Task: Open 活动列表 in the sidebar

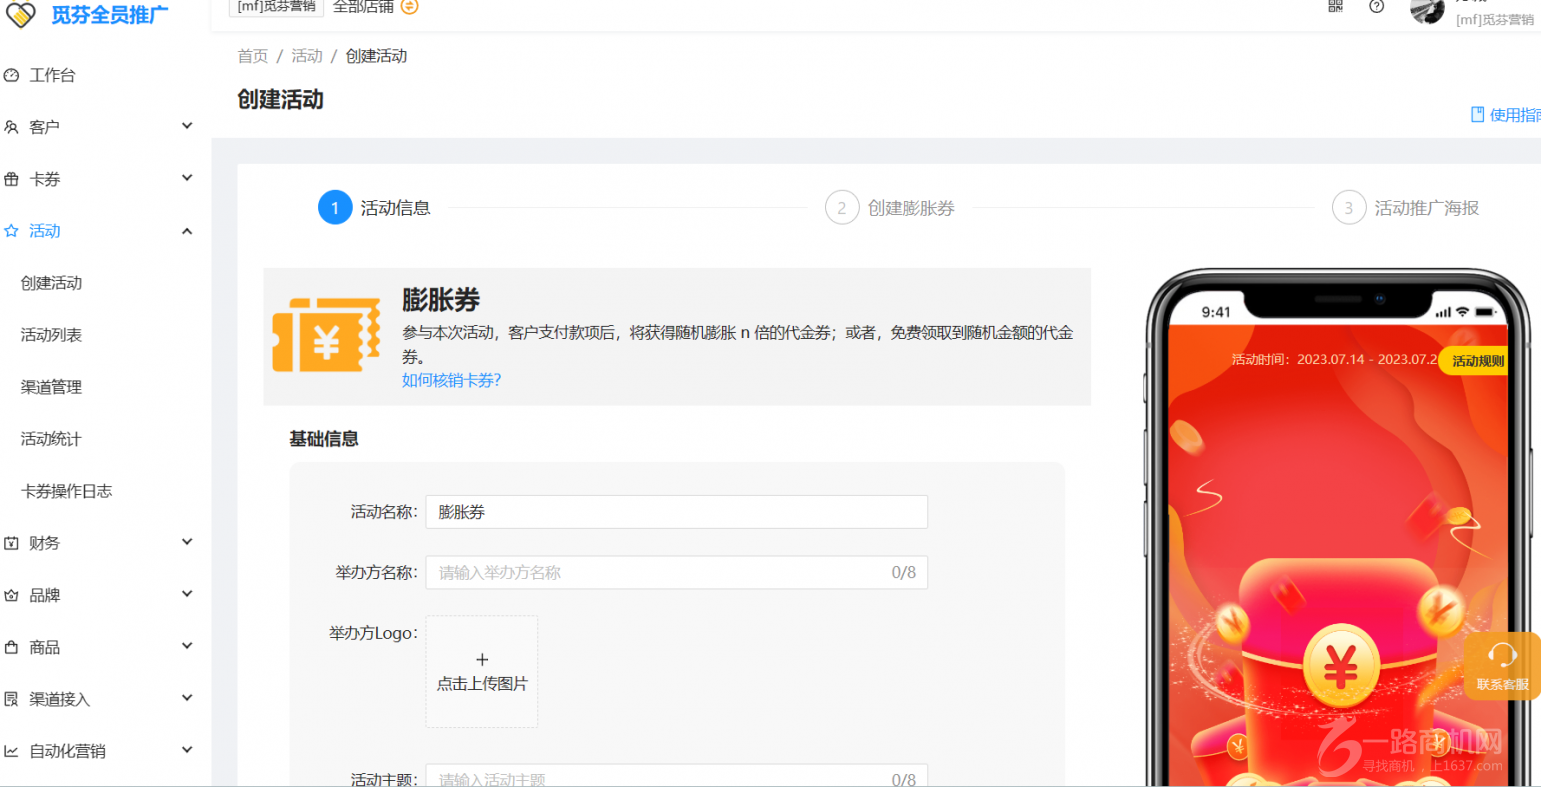Action: pyautogui.click(x=52, y=335)
